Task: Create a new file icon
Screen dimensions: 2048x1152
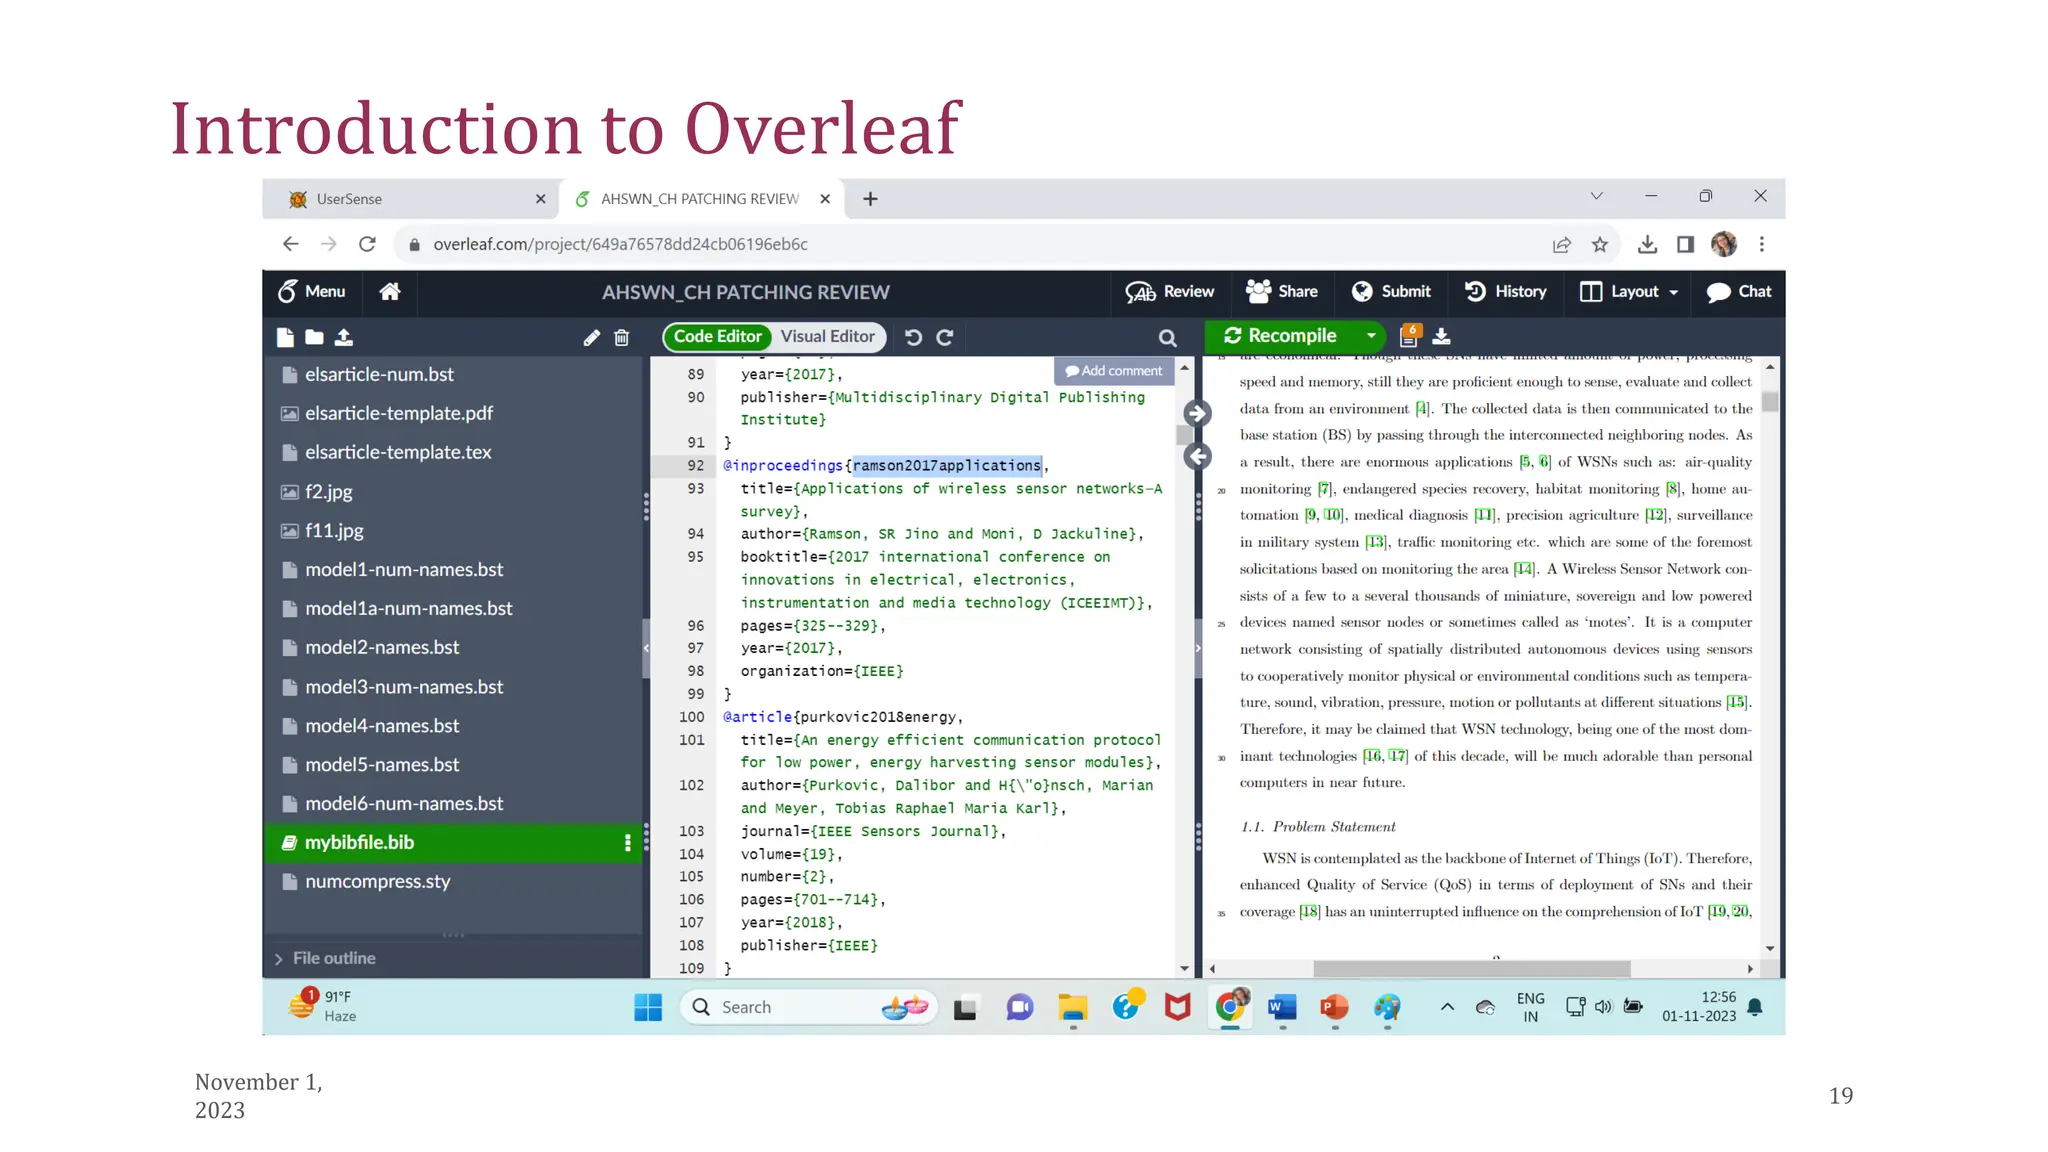Action: [x=285, y=337]
